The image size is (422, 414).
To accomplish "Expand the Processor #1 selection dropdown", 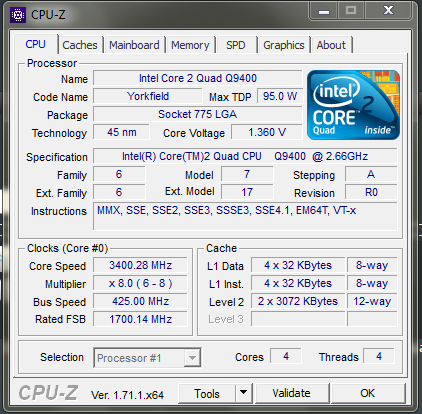I will point(192,358).
